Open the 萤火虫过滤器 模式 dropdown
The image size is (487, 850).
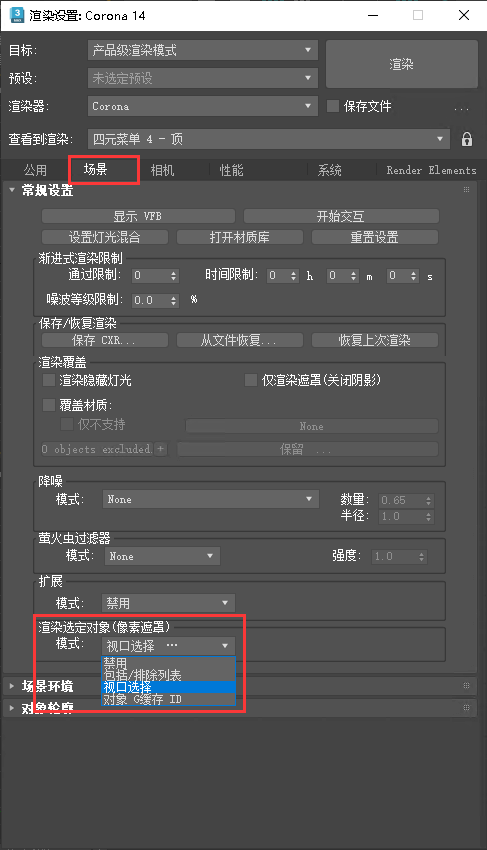(x=162, y=556)
